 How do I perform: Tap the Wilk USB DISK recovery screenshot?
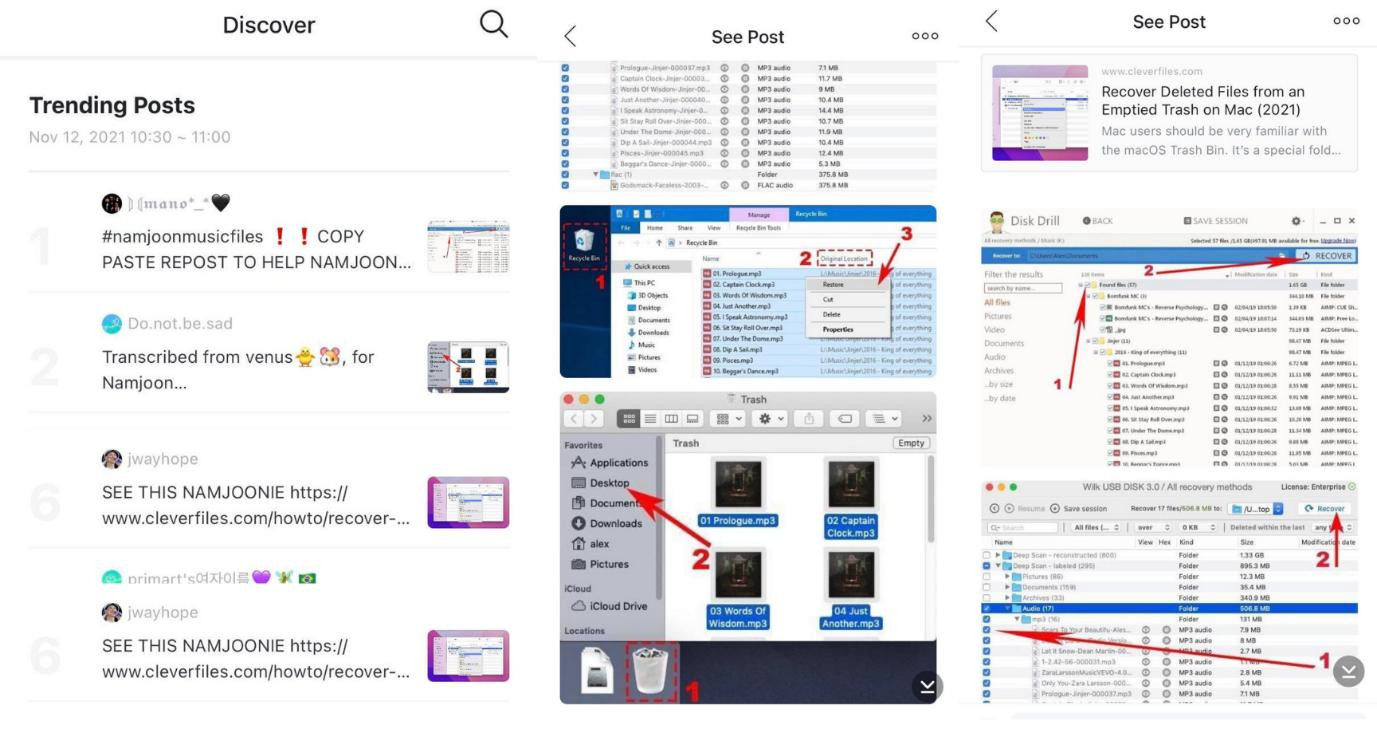point(1169,590)
